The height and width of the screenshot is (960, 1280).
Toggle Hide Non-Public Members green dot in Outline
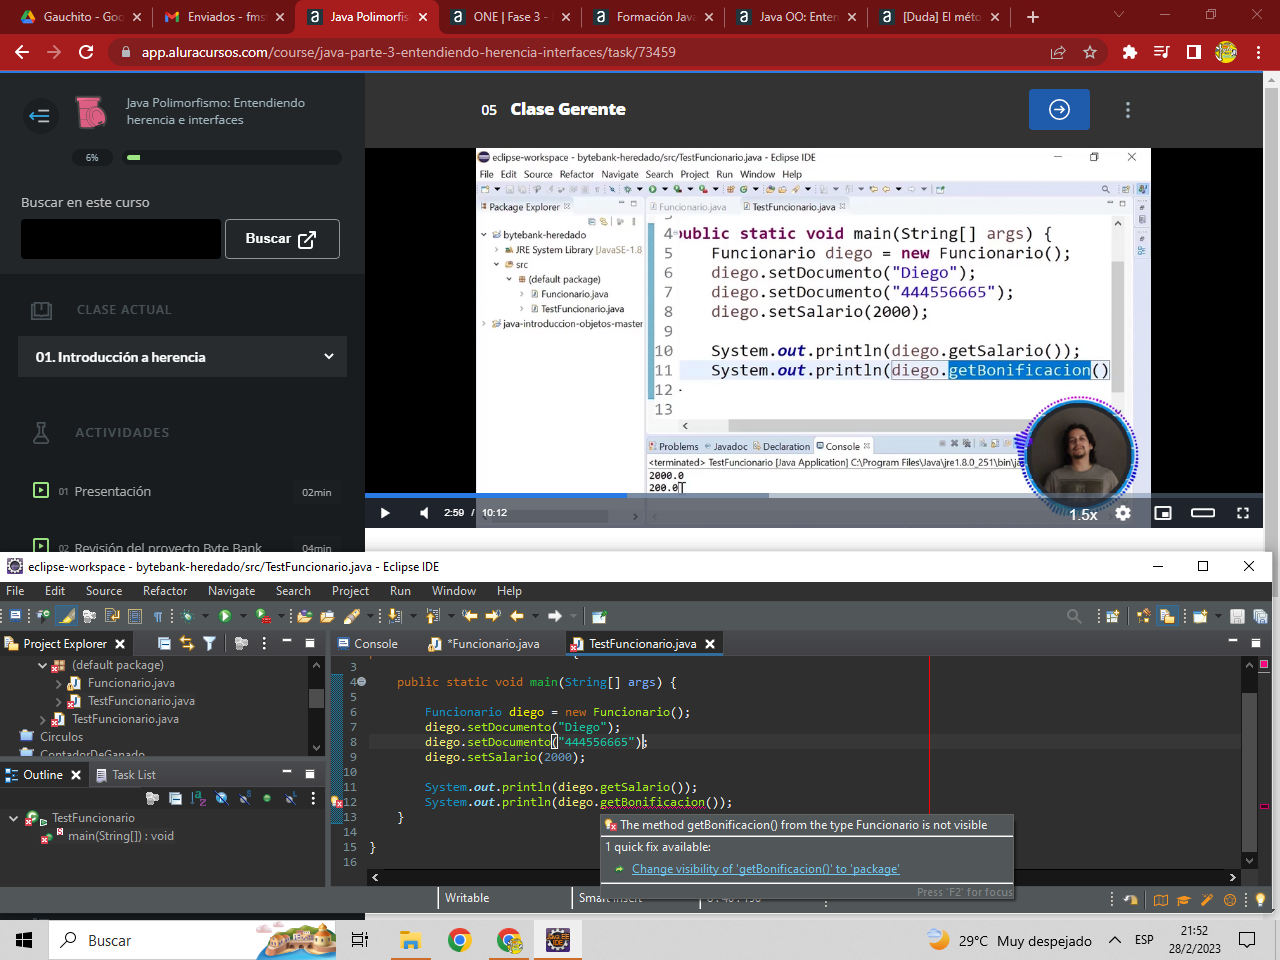coord(267,798)
